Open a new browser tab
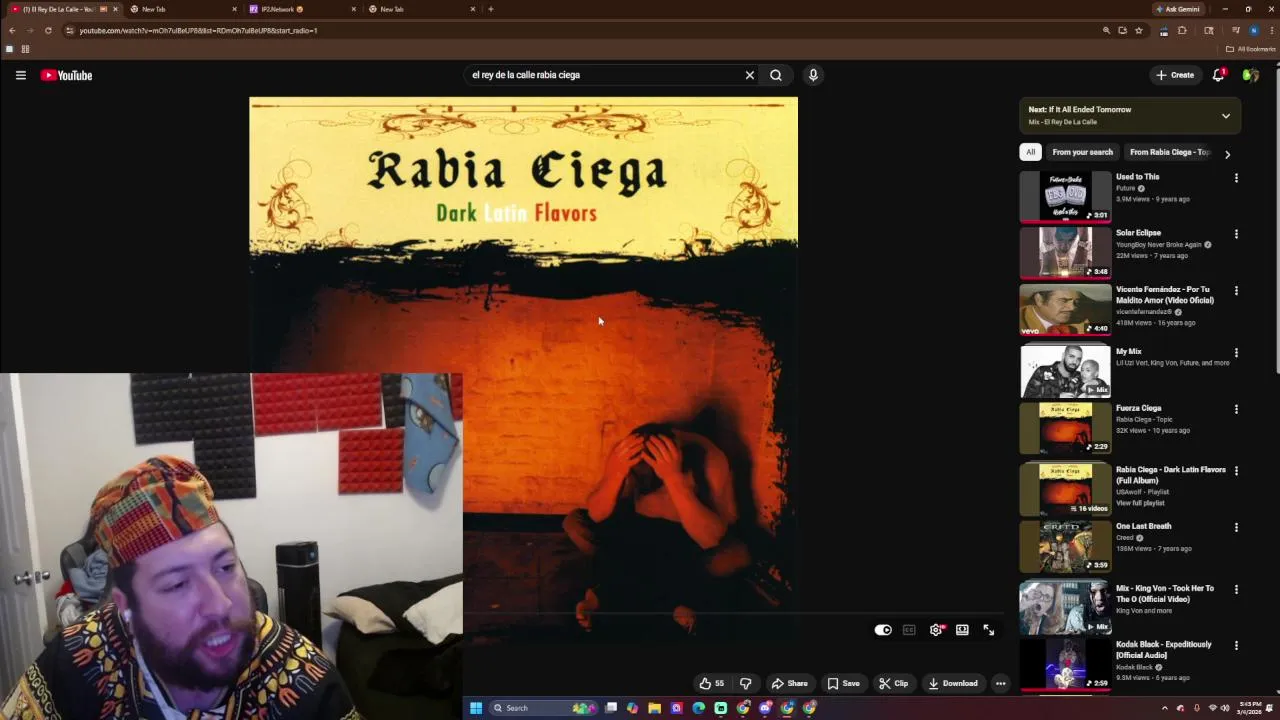The width and height of the screenshot is (1280, 720). (x=490, y=9)
